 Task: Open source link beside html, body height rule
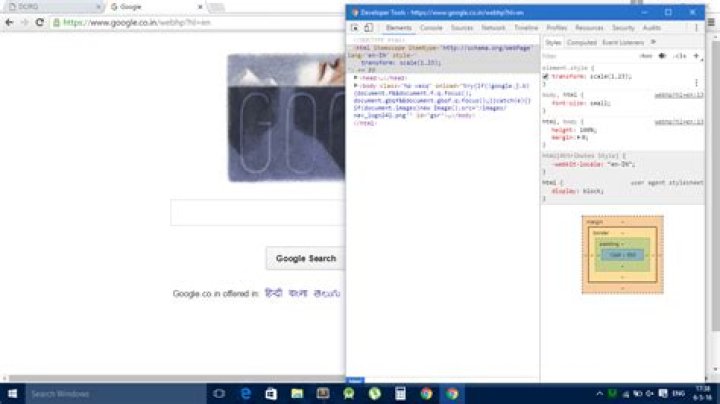[678, 122]
